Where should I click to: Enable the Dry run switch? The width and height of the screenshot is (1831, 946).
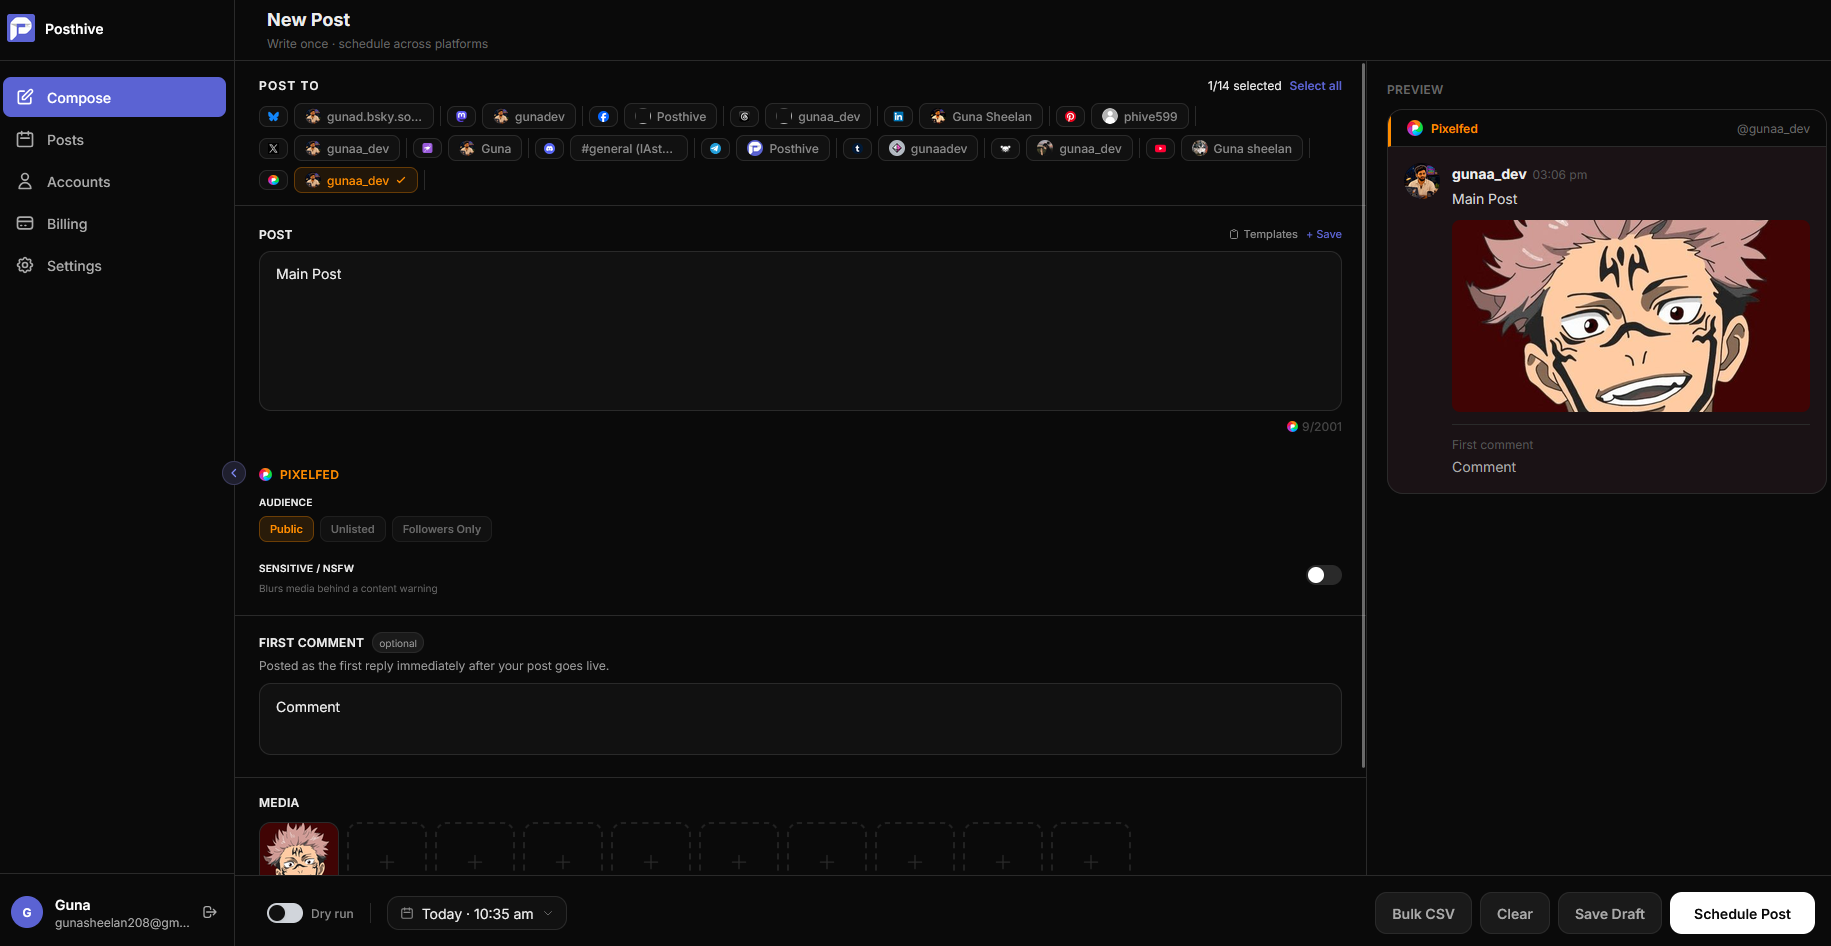click(285, 913)
